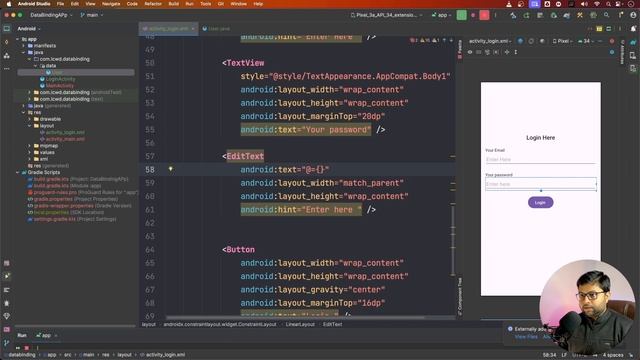This screenshot has height=360, width=640.
Task: Collapse the res folder in project tree
Action: coord(23,112)
